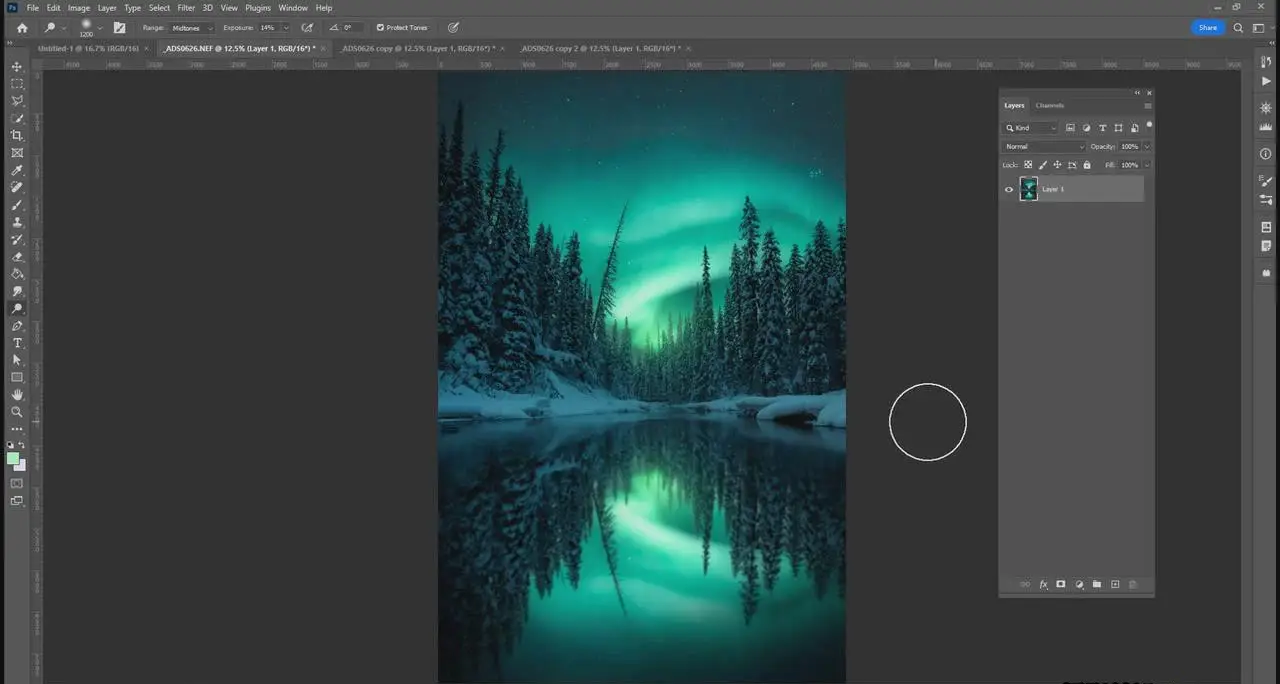Collapse the Layers panel with double arrows
The width and height of the screenshot is (1280, 684).
(x=1137, y=93)
